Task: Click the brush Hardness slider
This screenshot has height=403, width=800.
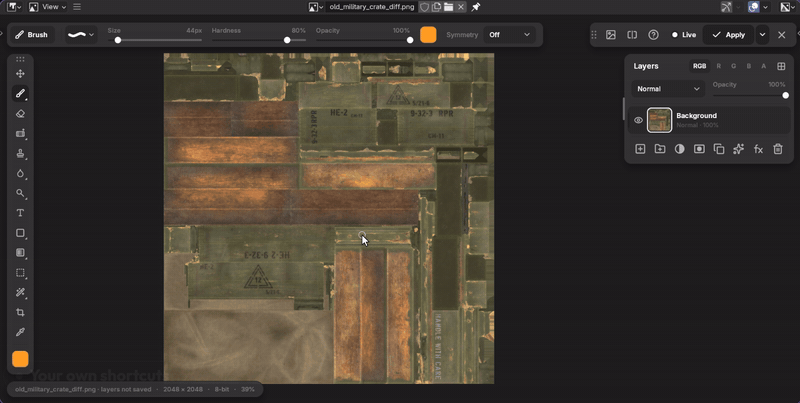Action: click(x=259, y=40)
